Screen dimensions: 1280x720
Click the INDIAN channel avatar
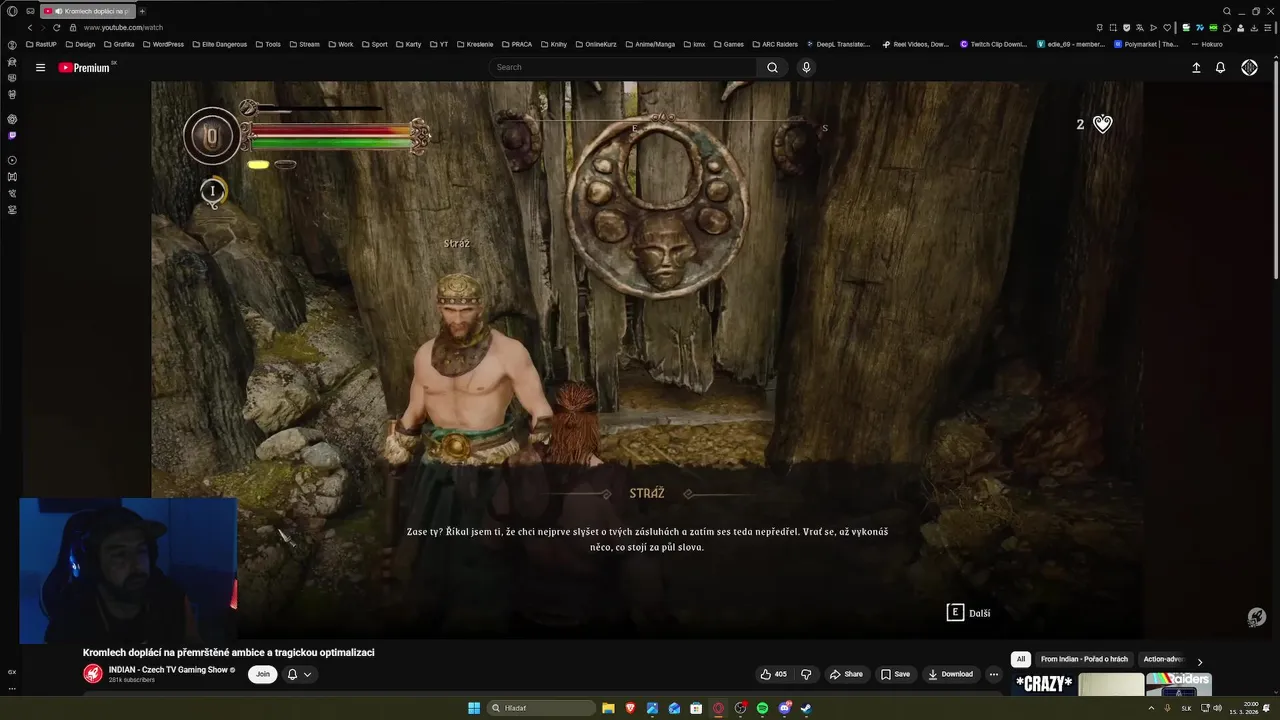(x=92, y=674)
